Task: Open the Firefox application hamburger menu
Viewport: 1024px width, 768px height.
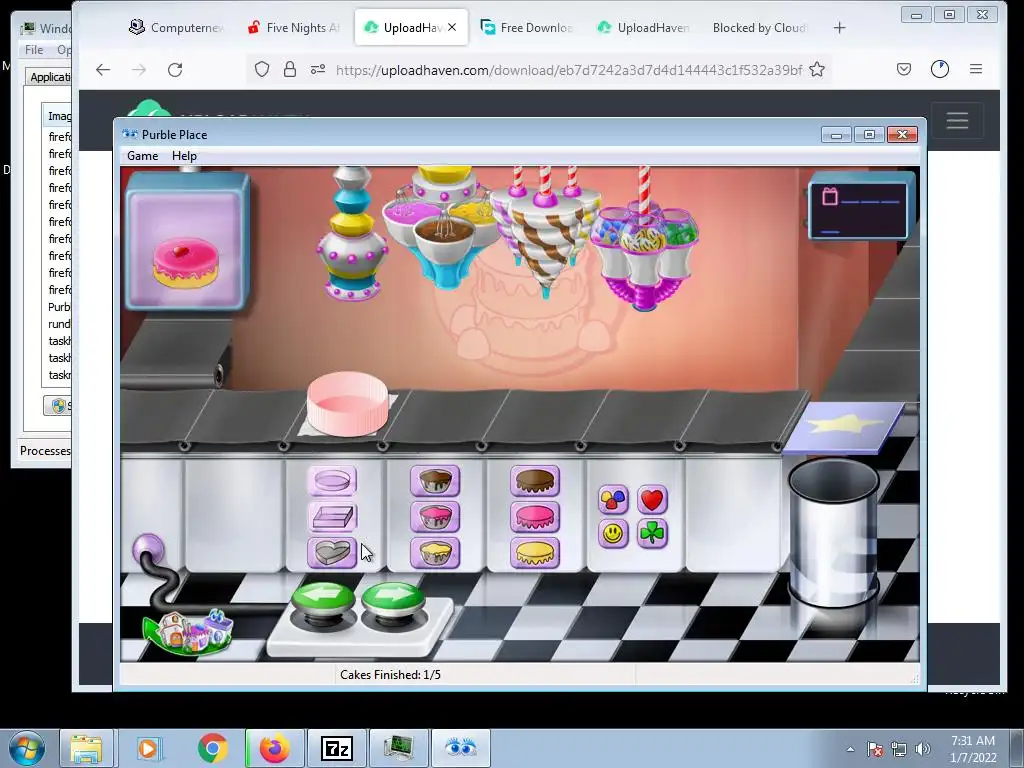Action: (x=976, y=69)
